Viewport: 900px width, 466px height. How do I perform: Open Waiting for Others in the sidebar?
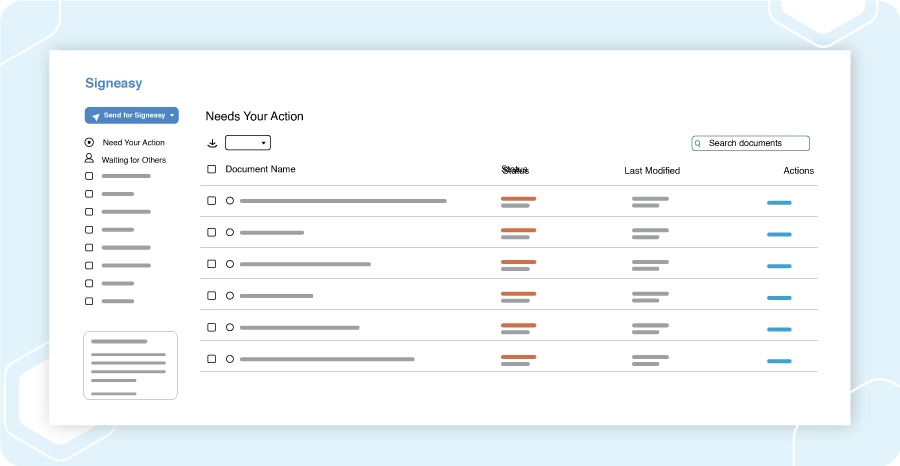click(x=134, y=160)
